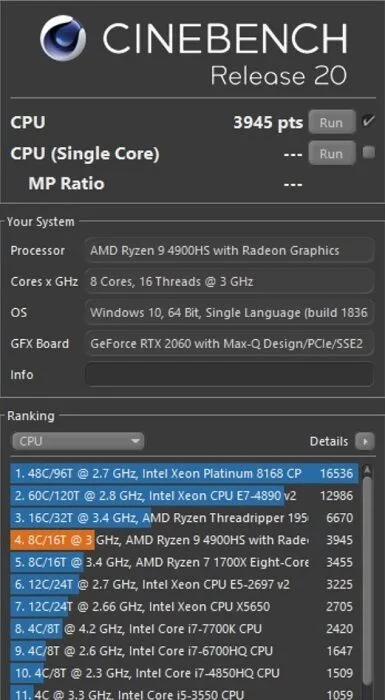
Task: Select Intel Xeon X5650 ranking row
Action: (184, 606)
